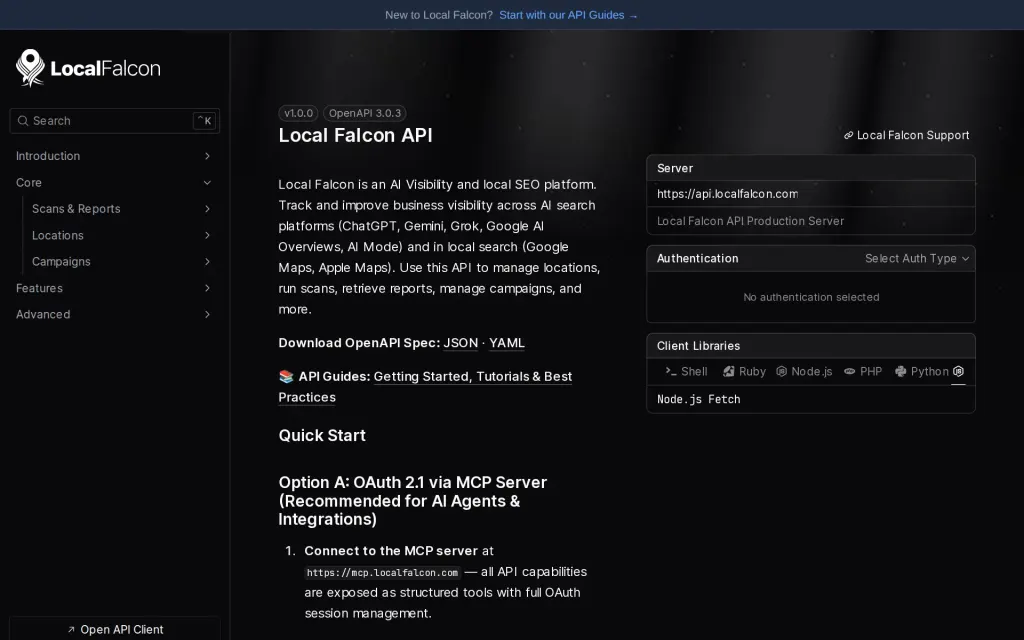Click the Node.js Fetch label

[x=698, y=399]
